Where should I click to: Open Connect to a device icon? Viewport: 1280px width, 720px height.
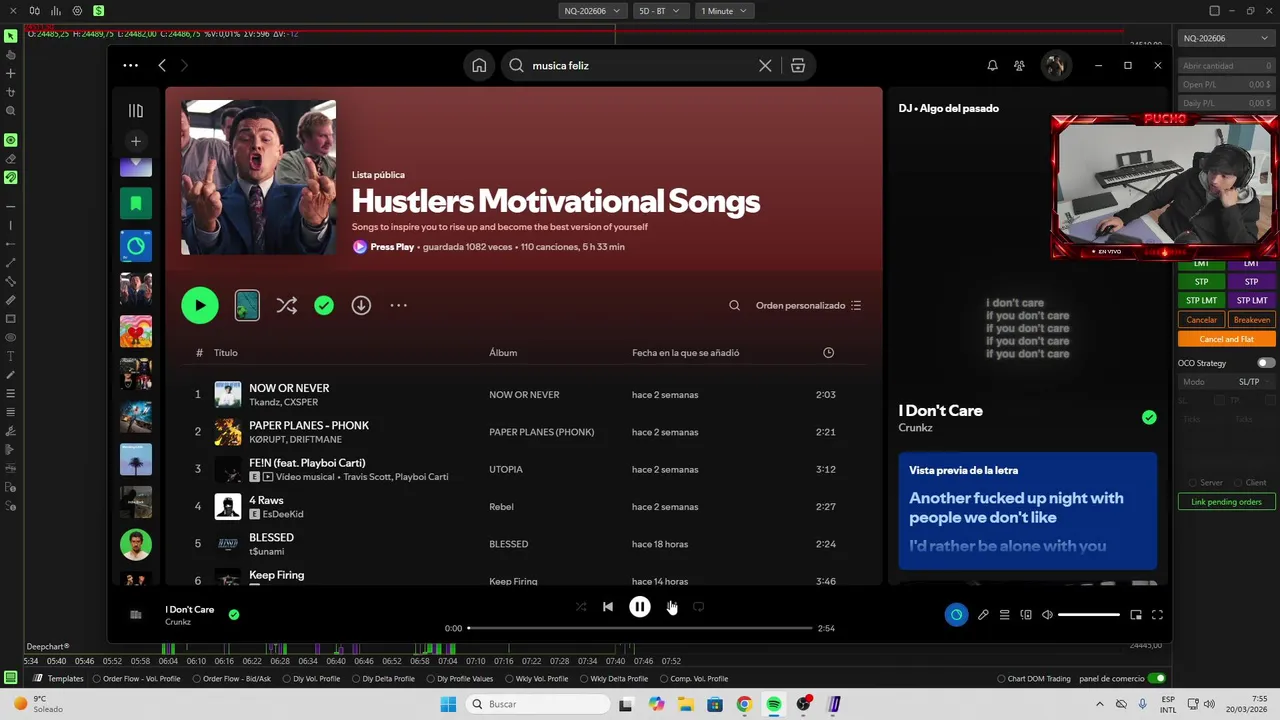tap(1026, 615)
